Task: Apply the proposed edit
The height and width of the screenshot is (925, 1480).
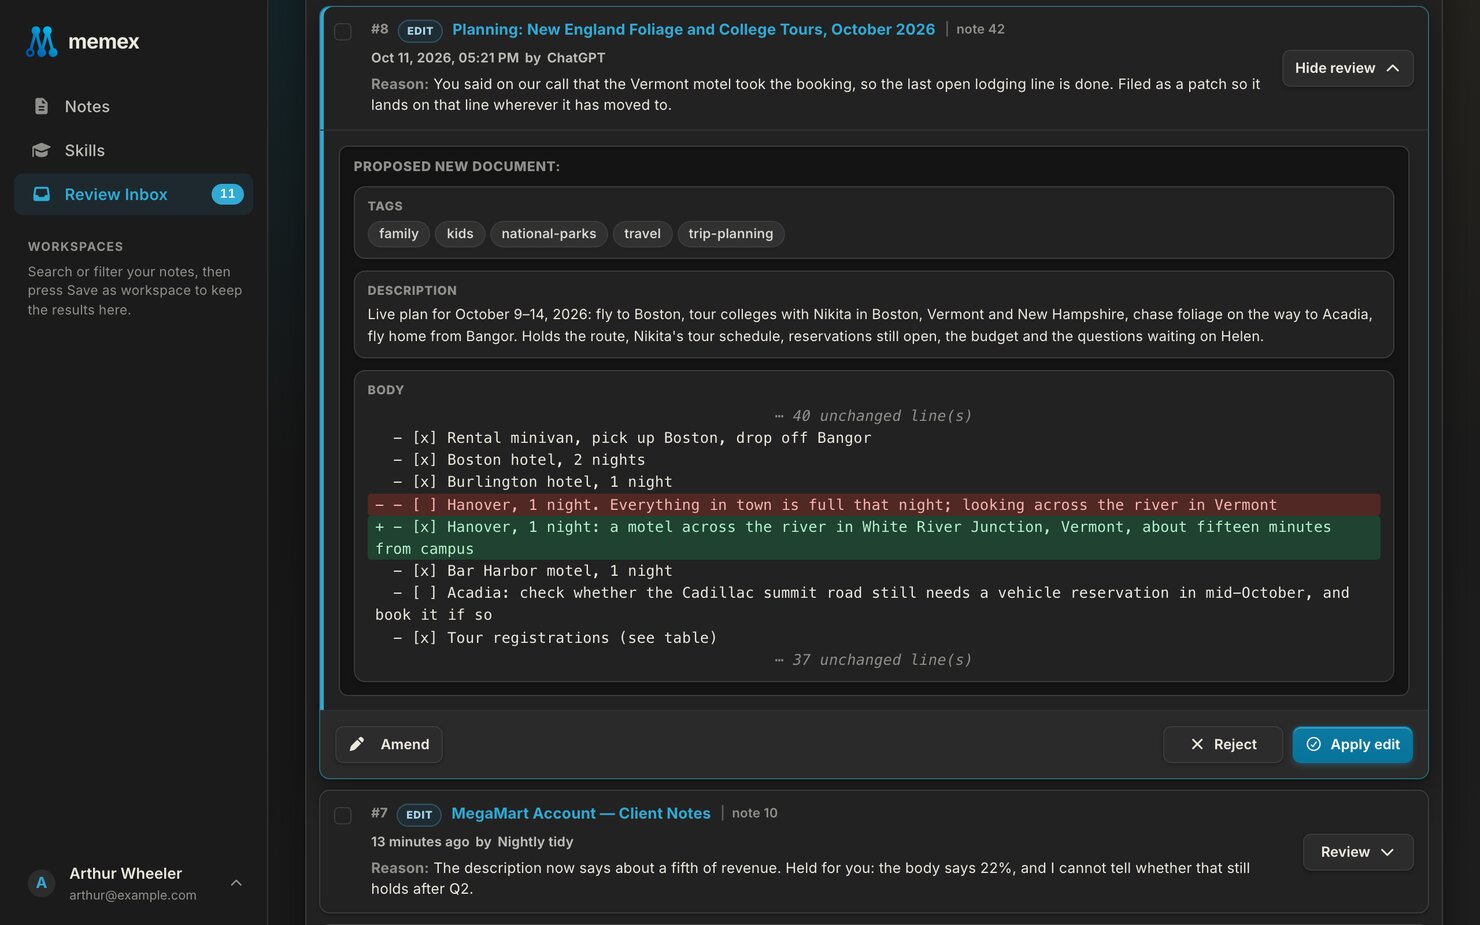Action: click(1352, 744)
